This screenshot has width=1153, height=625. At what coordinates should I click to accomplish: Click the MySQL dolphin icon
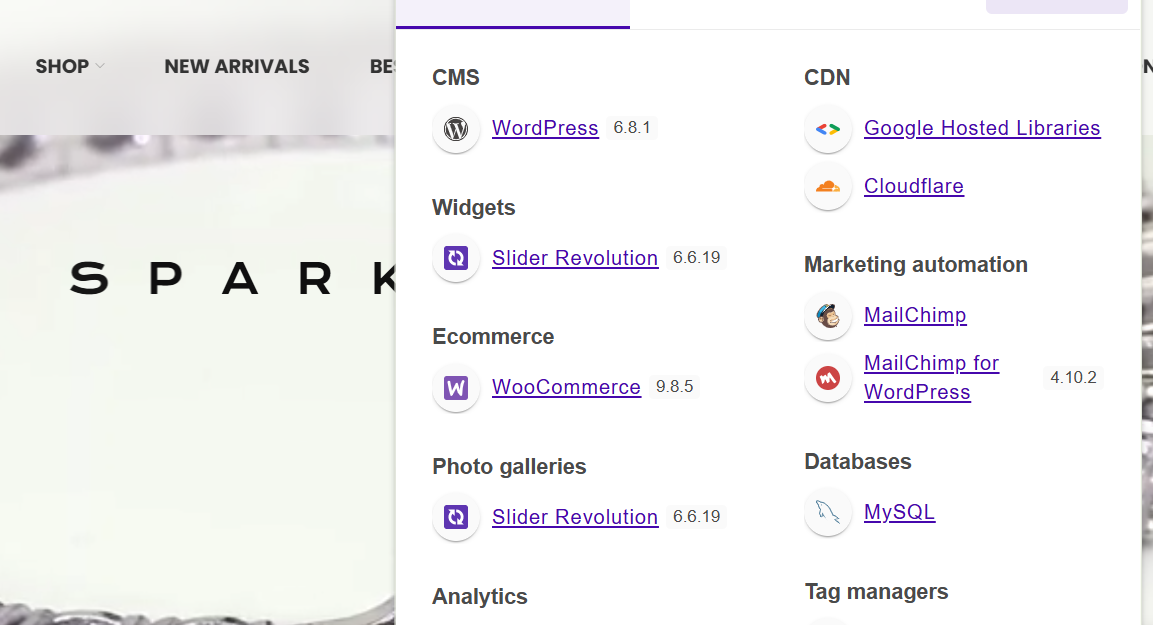click(828, 512)
